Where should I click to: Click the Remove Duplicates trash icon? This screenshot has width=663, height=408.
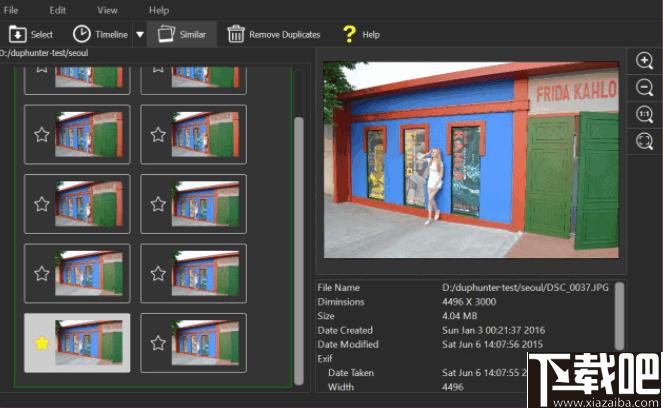[x=236, y=34]
